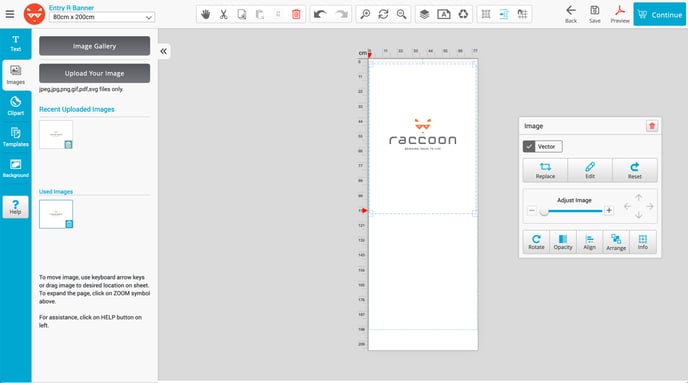This screenshot has width=688, height=383.
Task: Open Rotate options
Action: 536,242
